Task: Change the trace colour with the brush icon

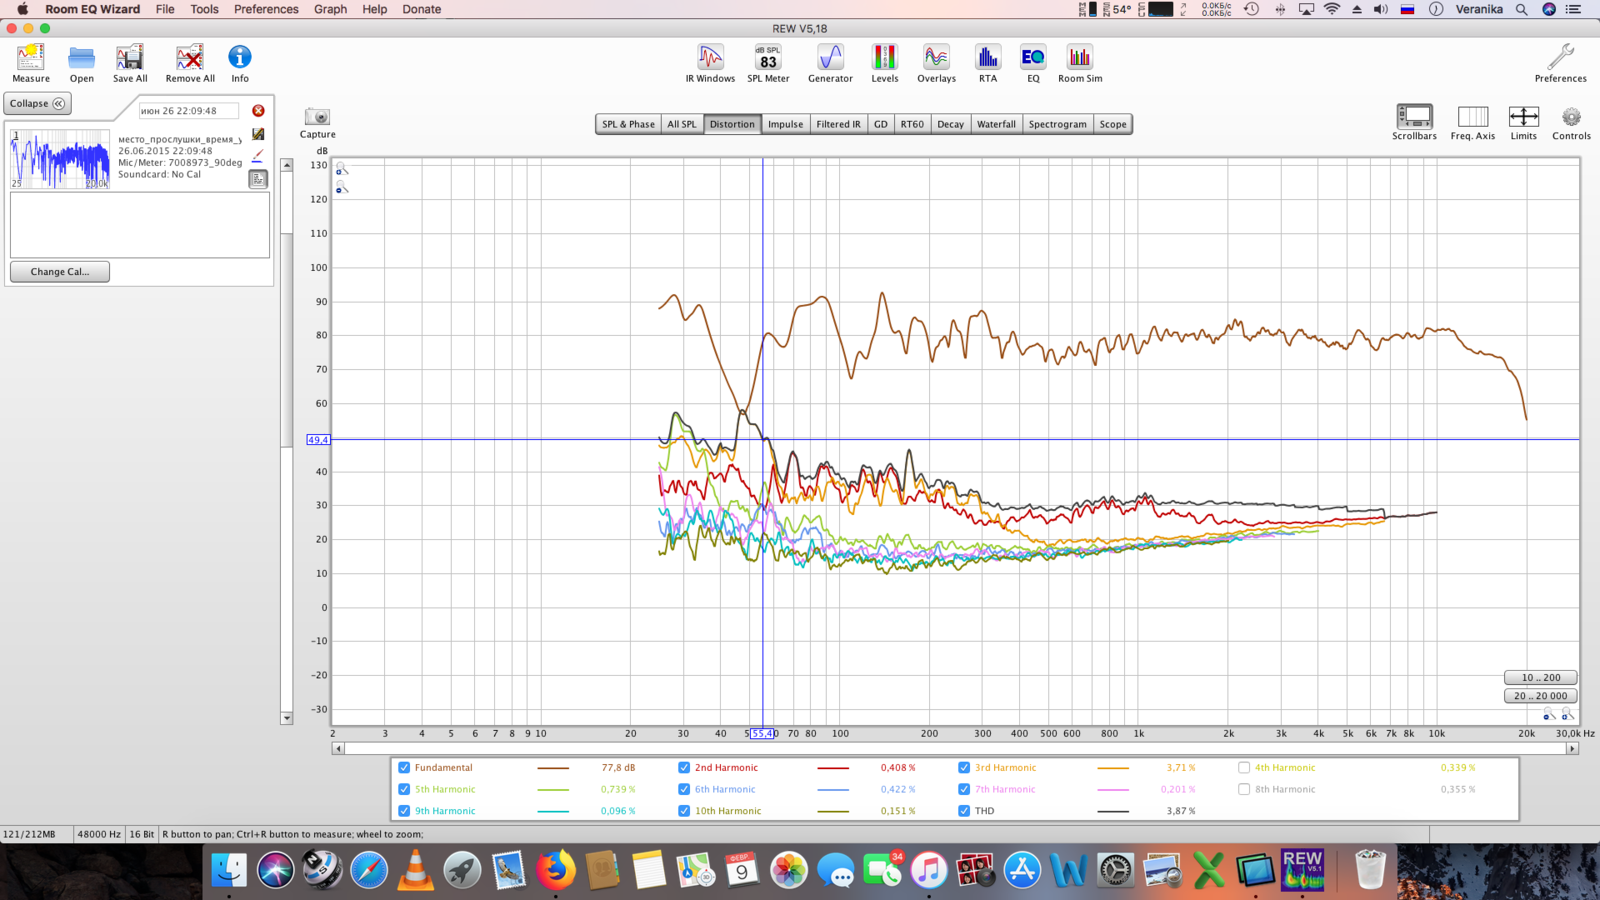Action: pyautogui.click(x=258, y=156)
